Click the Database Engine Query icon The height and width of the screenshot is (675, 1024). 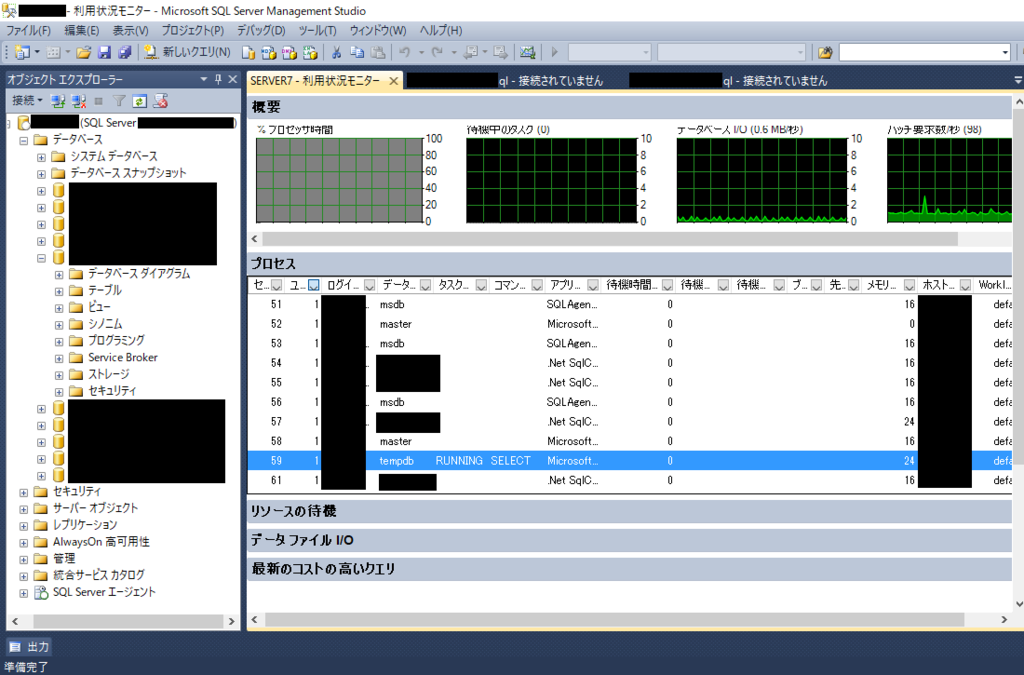tap(248, 52)
